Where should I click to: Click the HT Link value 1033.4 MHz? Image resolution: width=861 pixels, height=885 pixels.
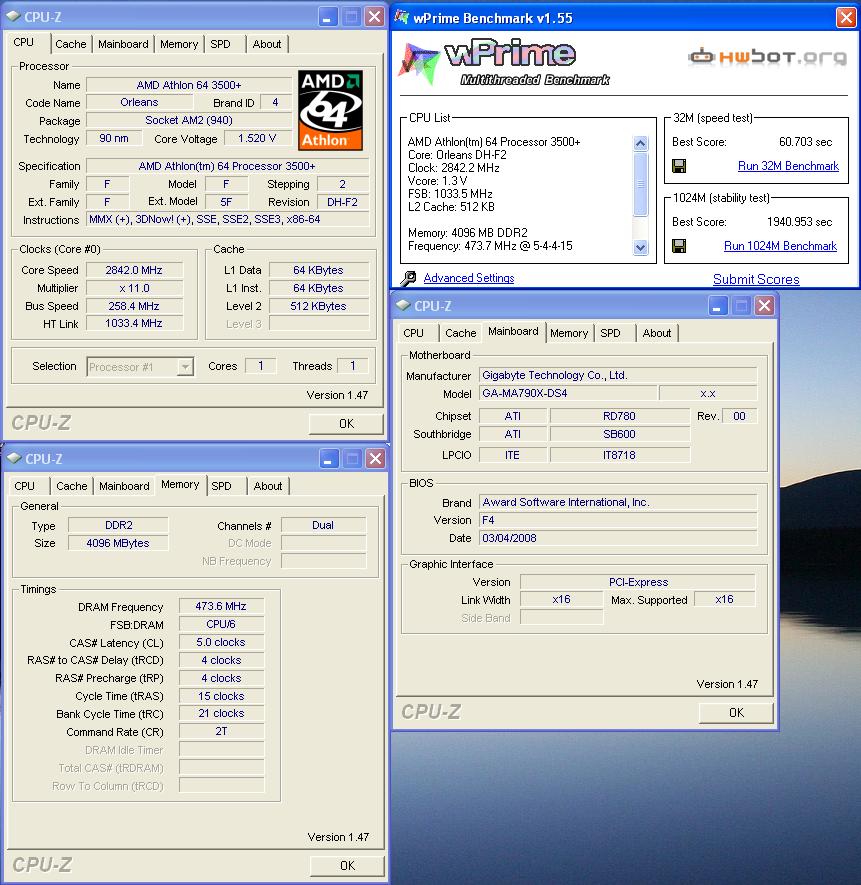click(134, 323)
